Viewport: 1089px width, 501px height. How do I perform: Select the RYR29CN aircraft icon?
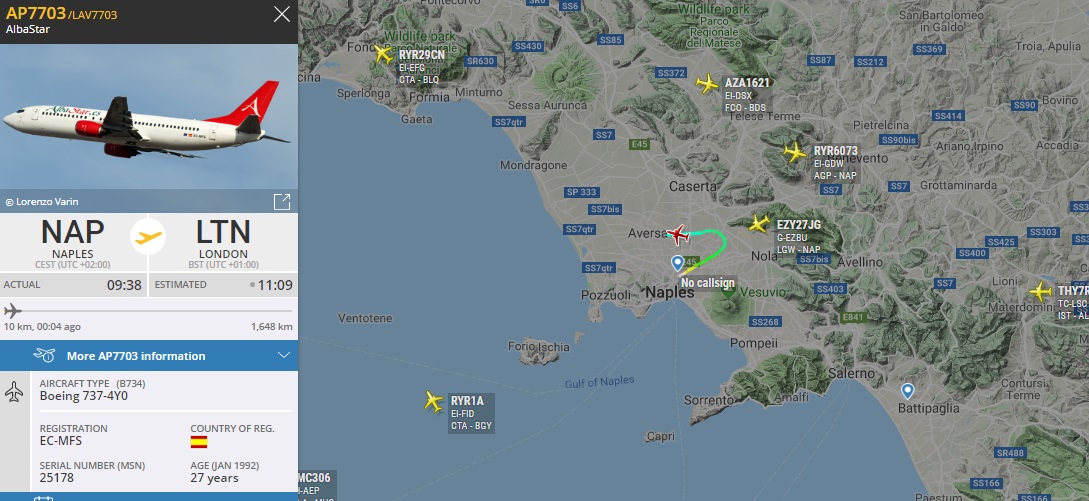[383, 54]
